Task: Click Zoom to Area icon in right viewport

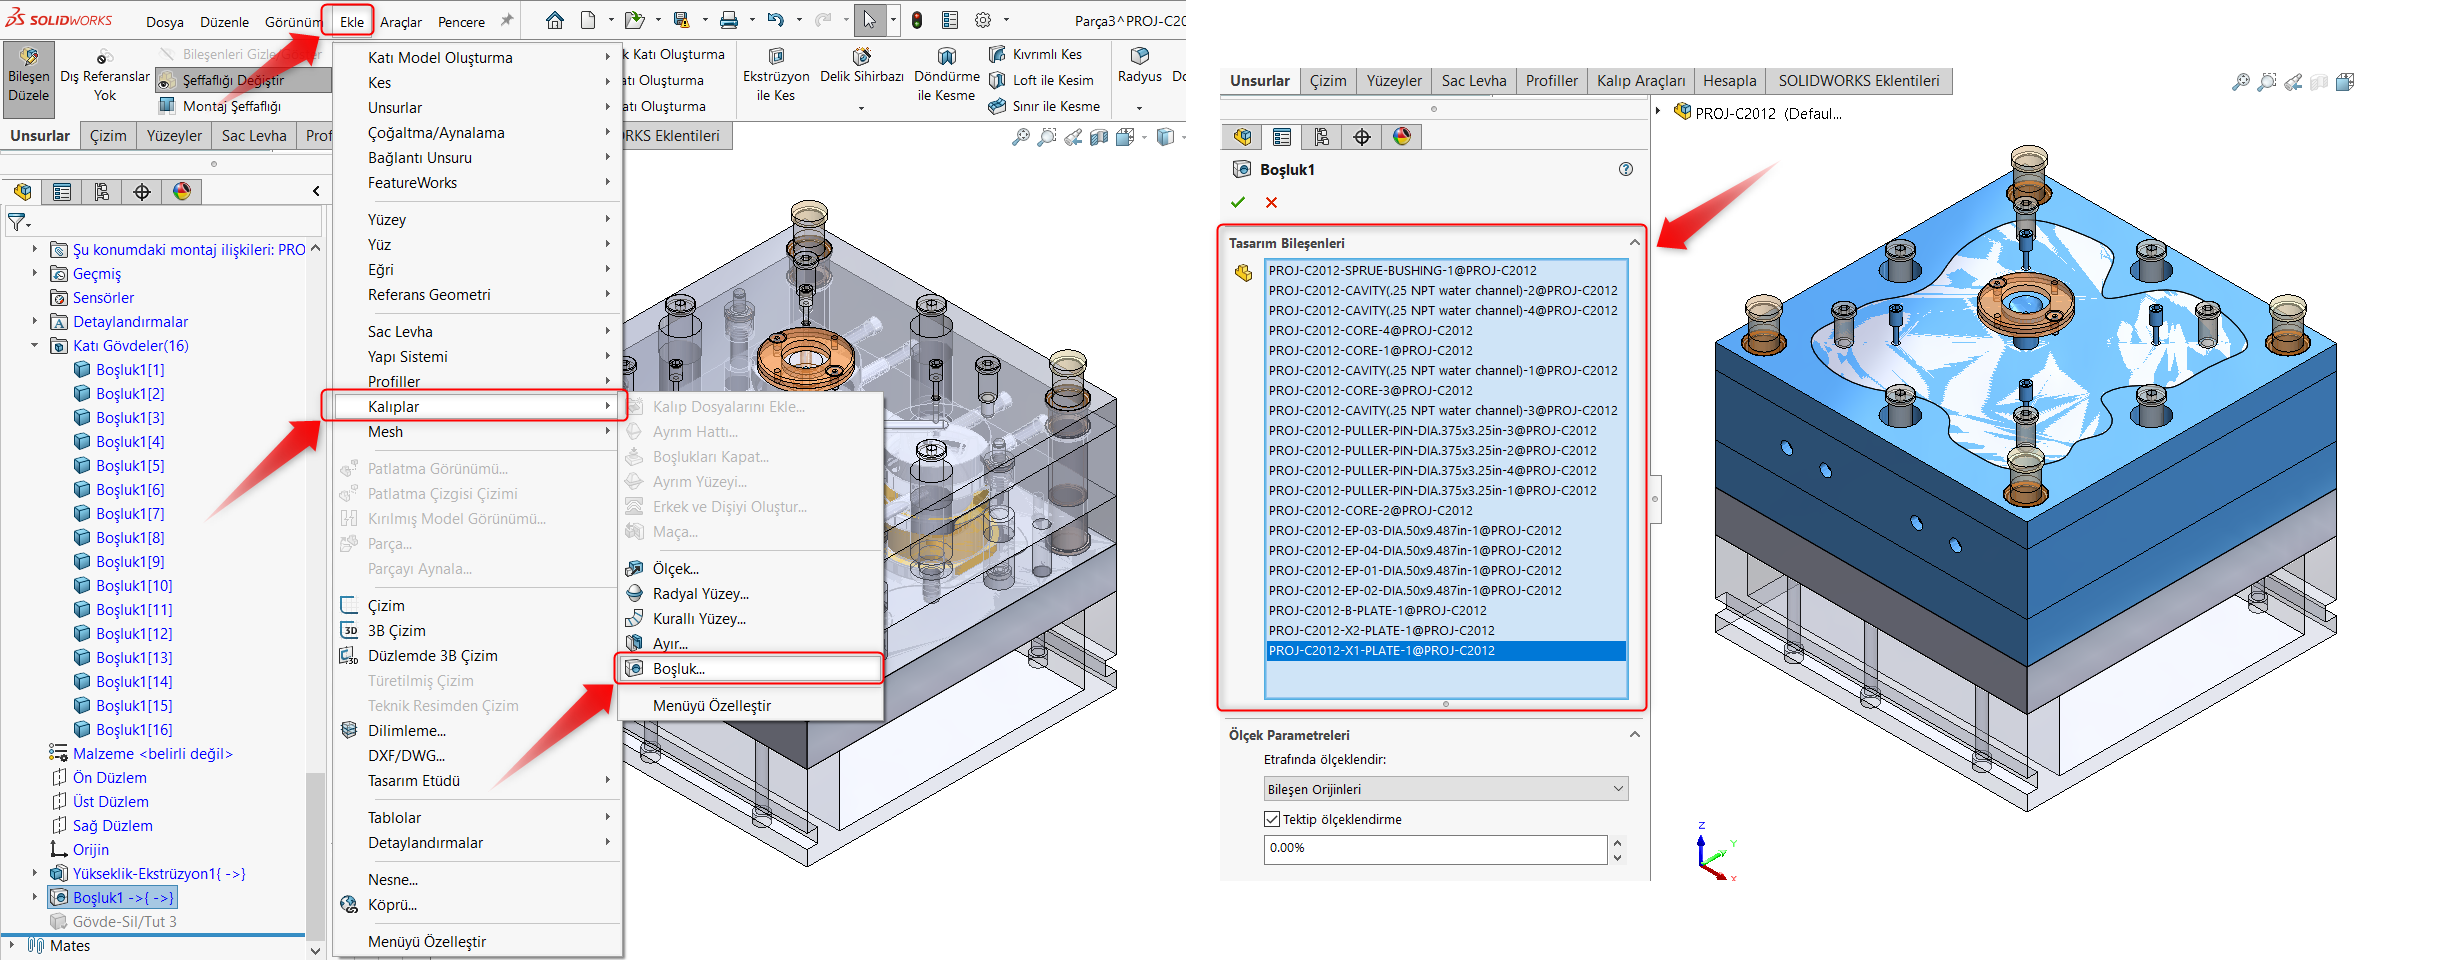Action: click(x=2267, y=82)
